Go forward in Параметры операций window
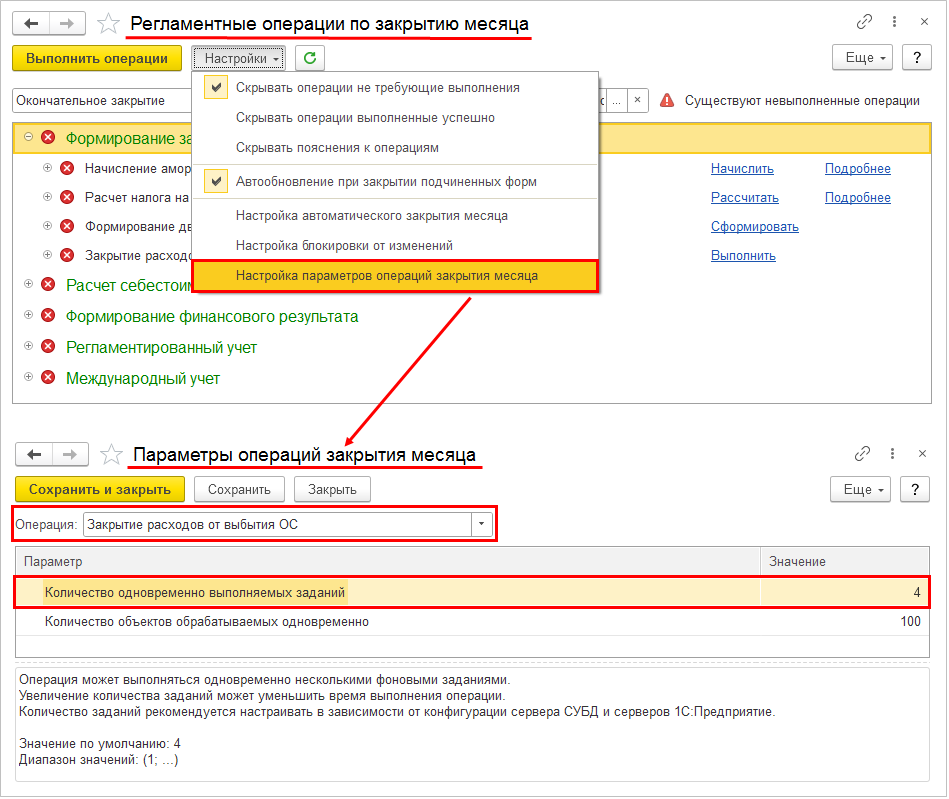 click(x=70, y=455)
